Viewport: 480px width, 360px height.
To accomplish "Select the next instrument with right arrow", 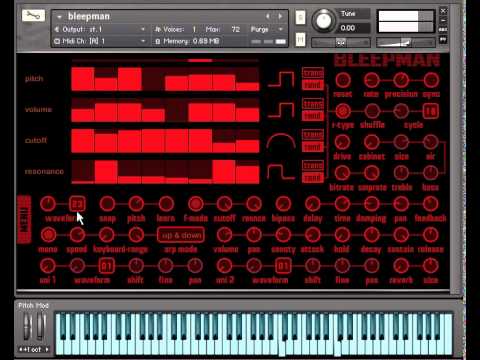I will tap(280, 16).
